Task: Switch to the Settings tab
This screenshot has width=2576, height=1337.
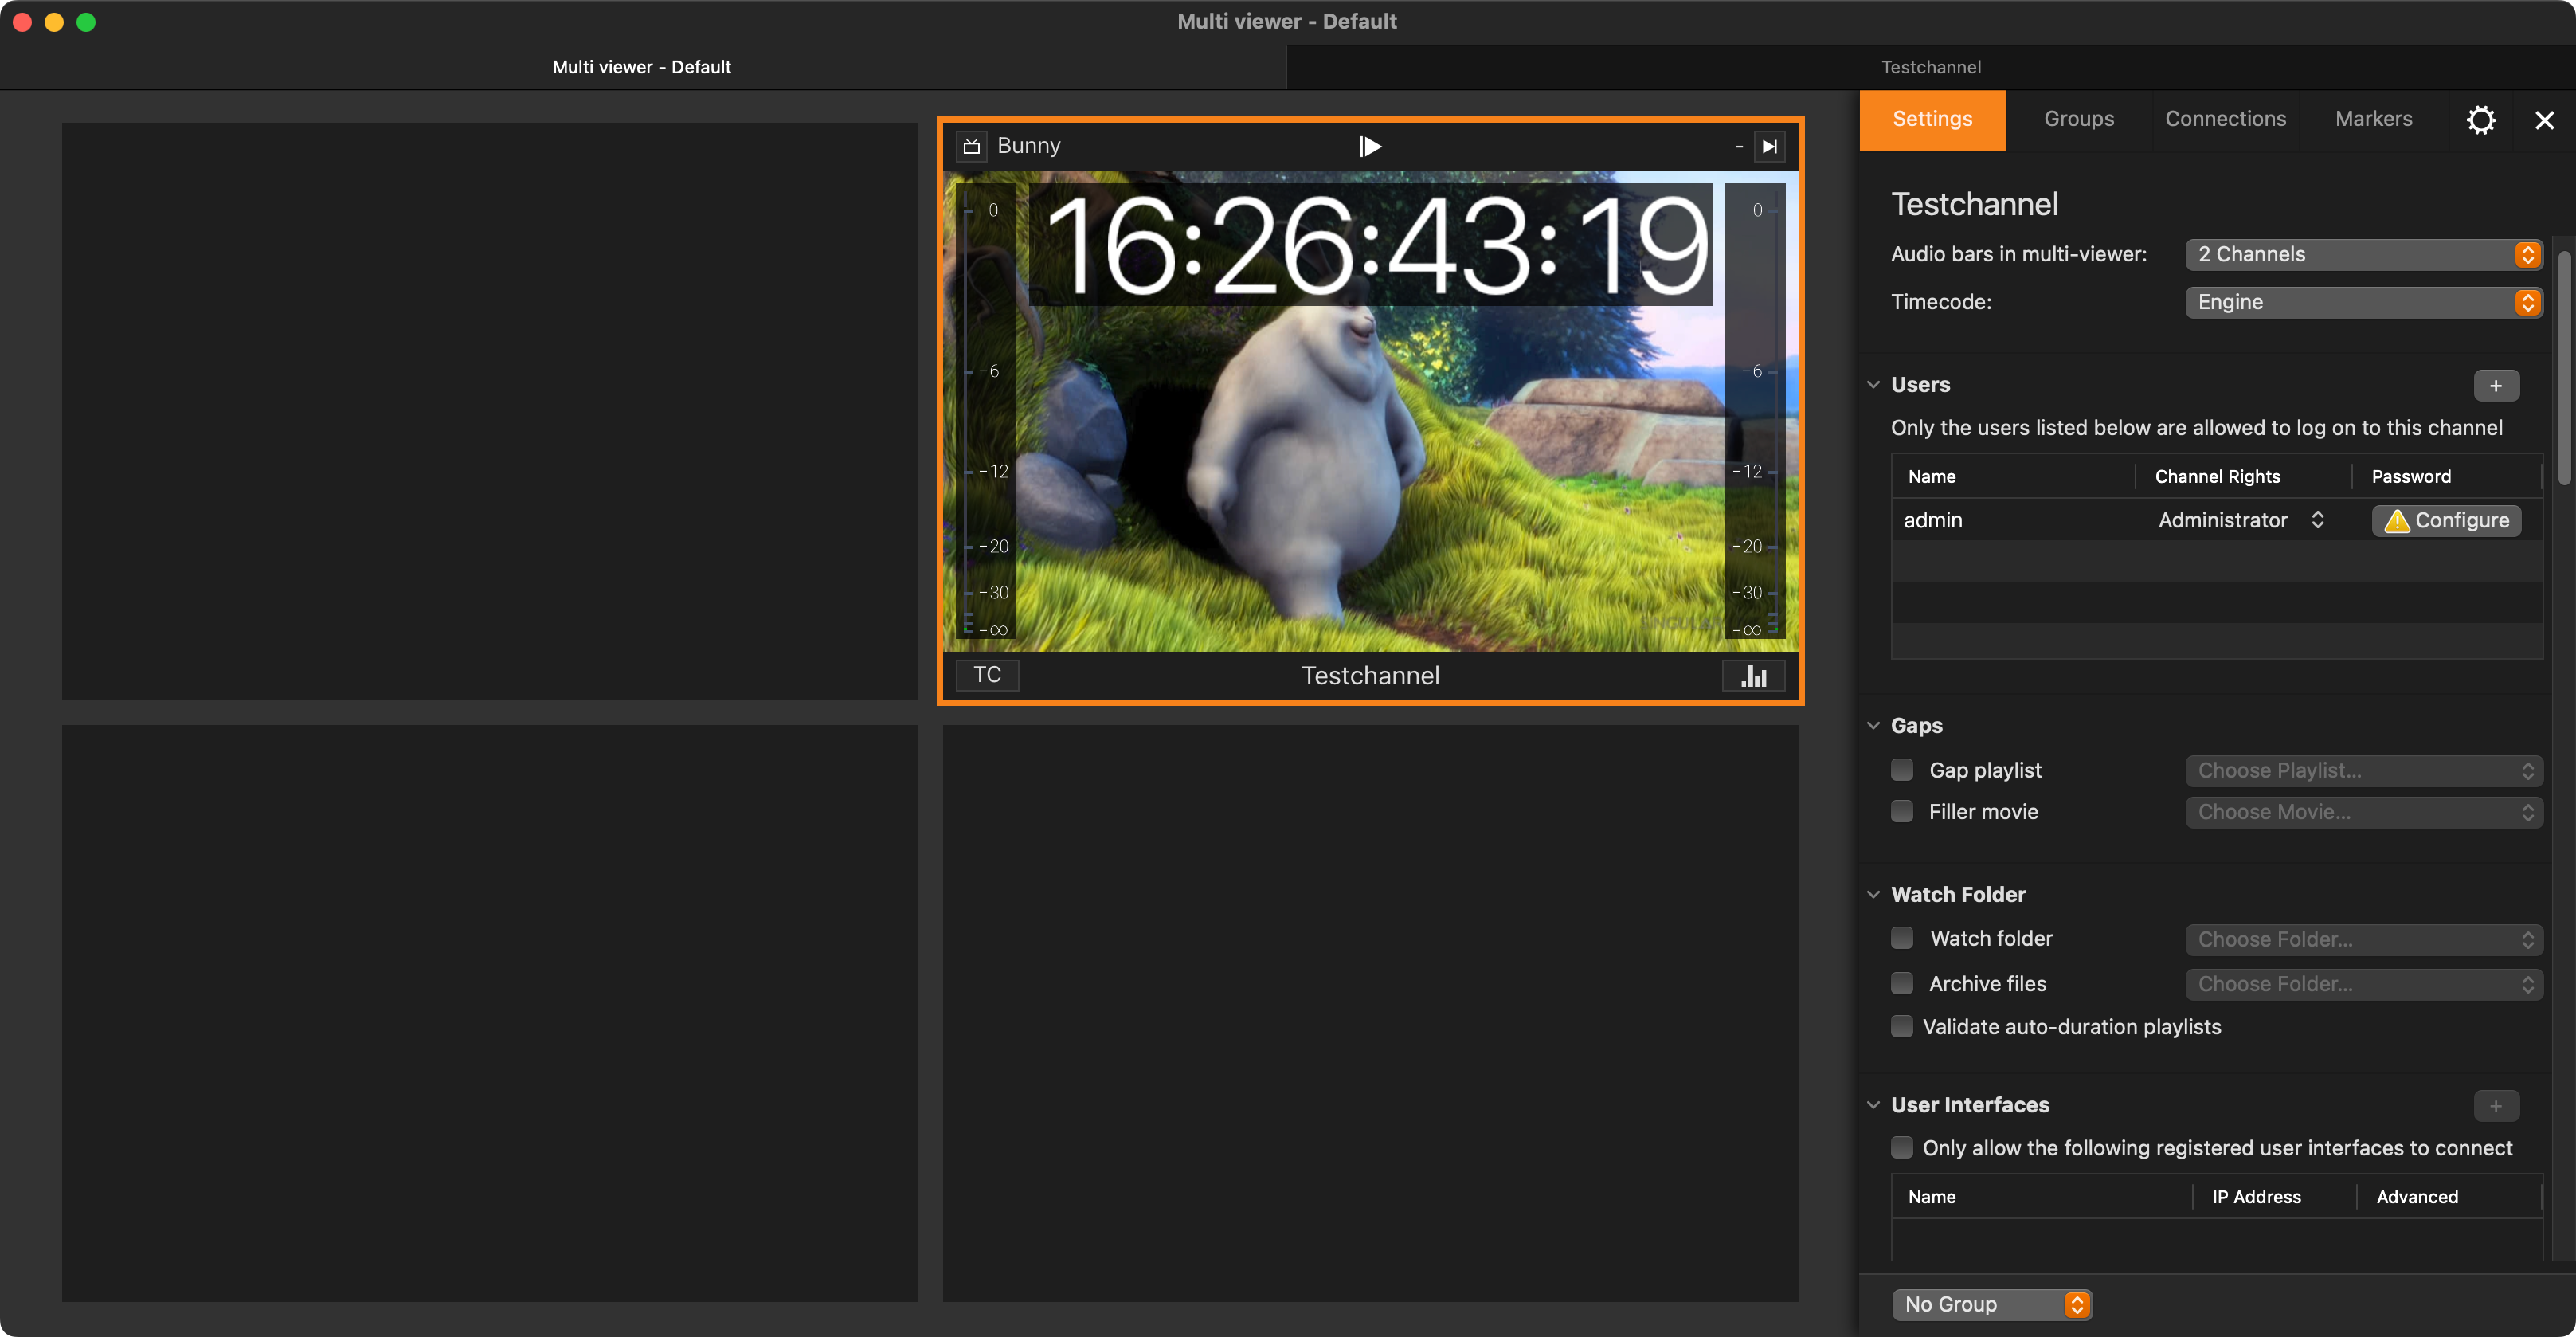Action: (1932, 120)
